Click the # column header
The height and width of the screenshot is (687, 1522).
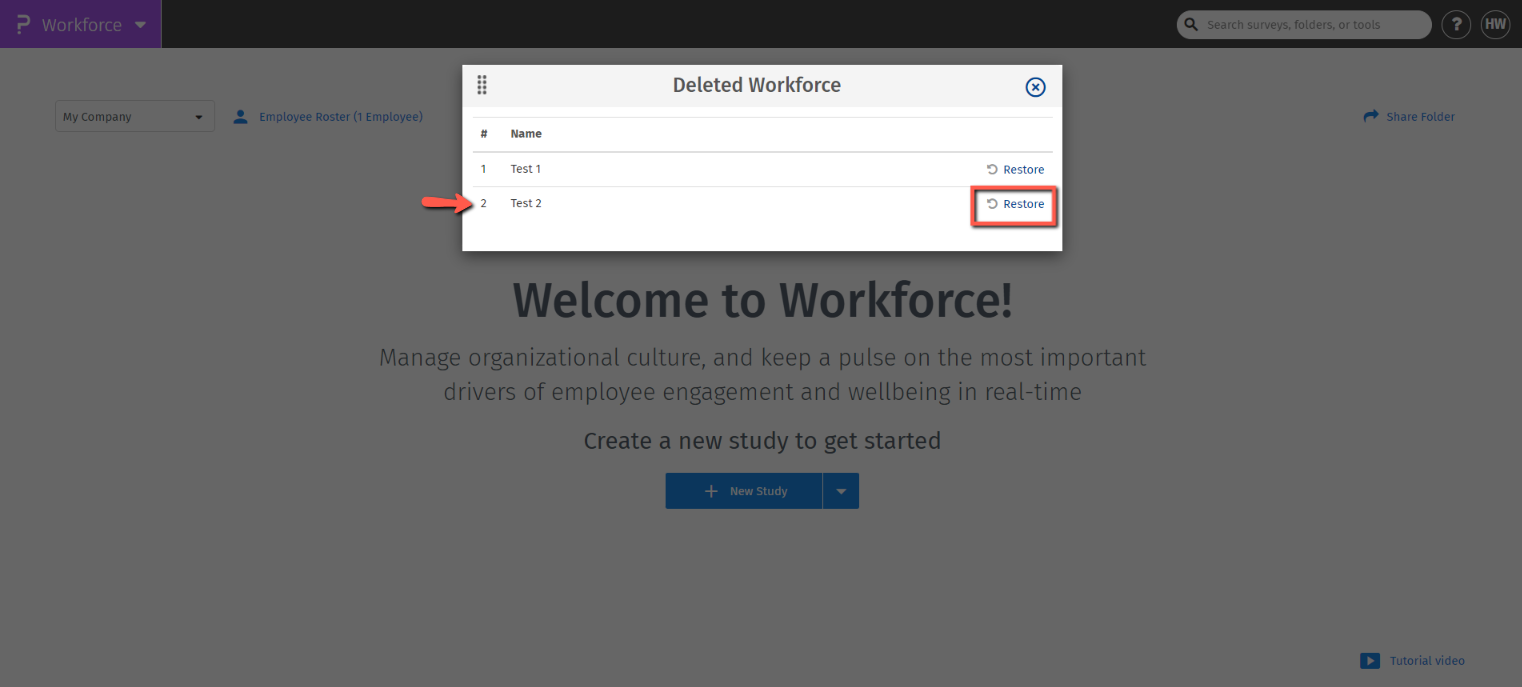484,133
